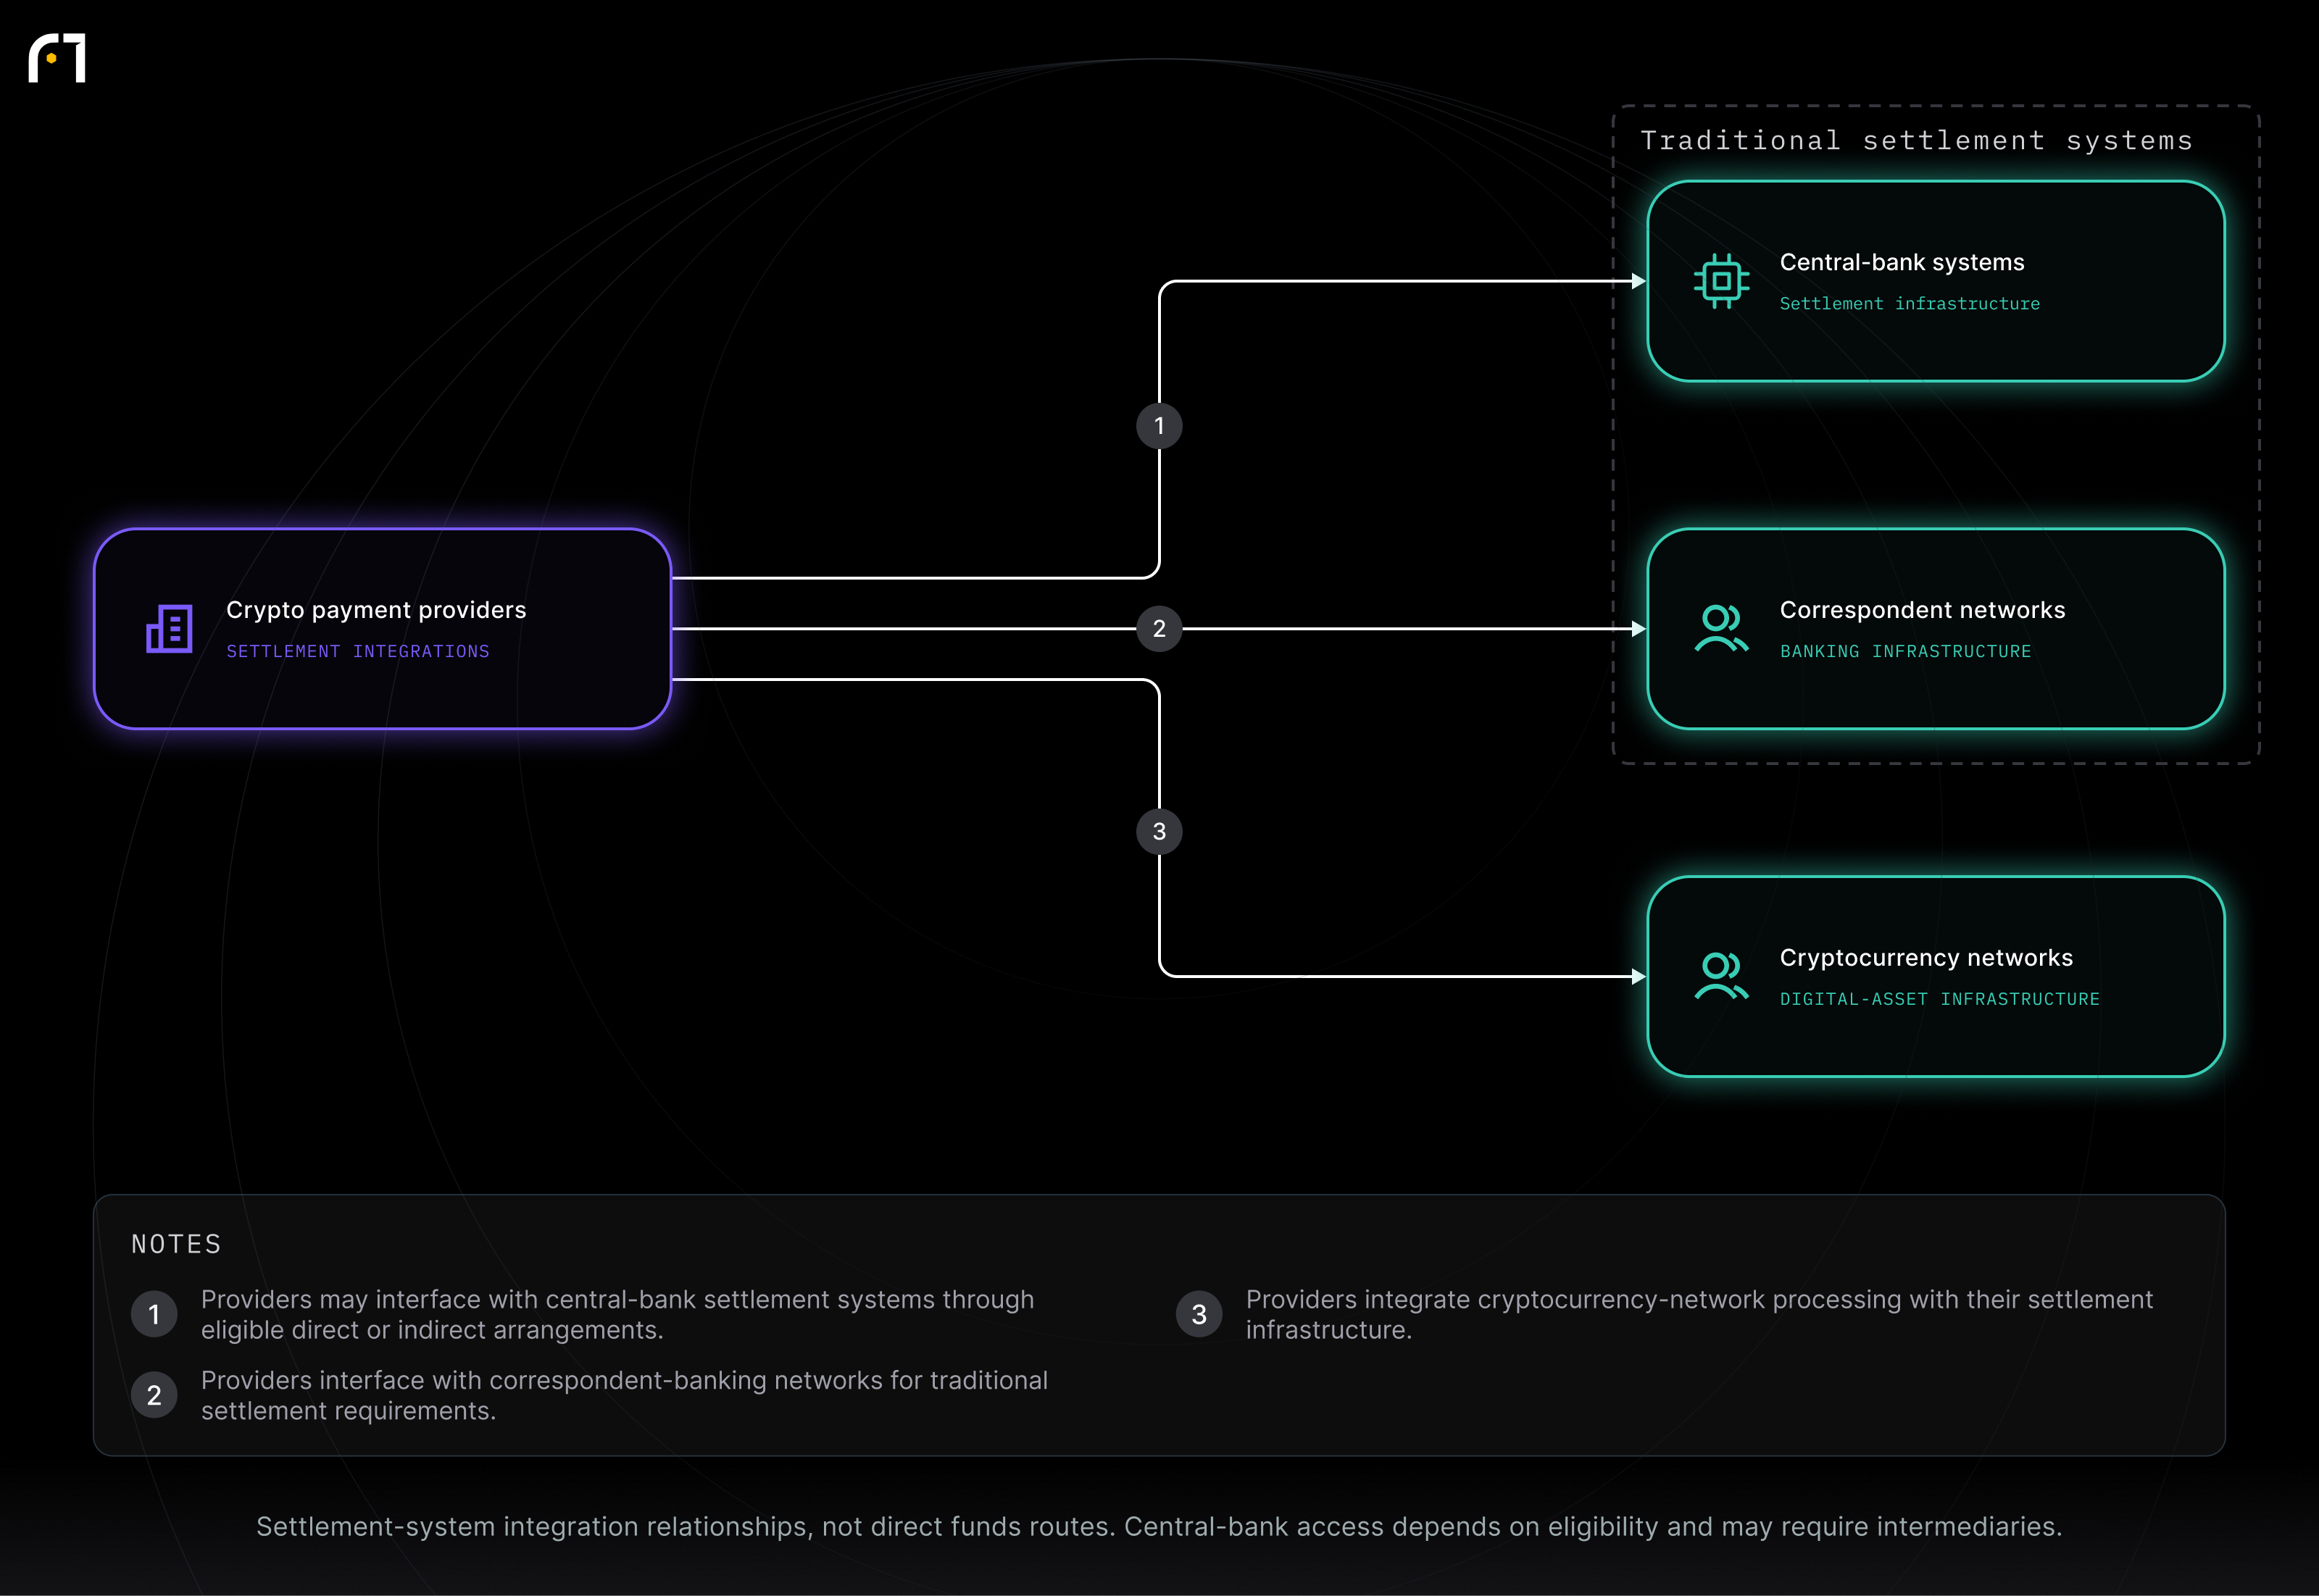Click the users icon in Correspondent networks card

(x=1721, y=629)
